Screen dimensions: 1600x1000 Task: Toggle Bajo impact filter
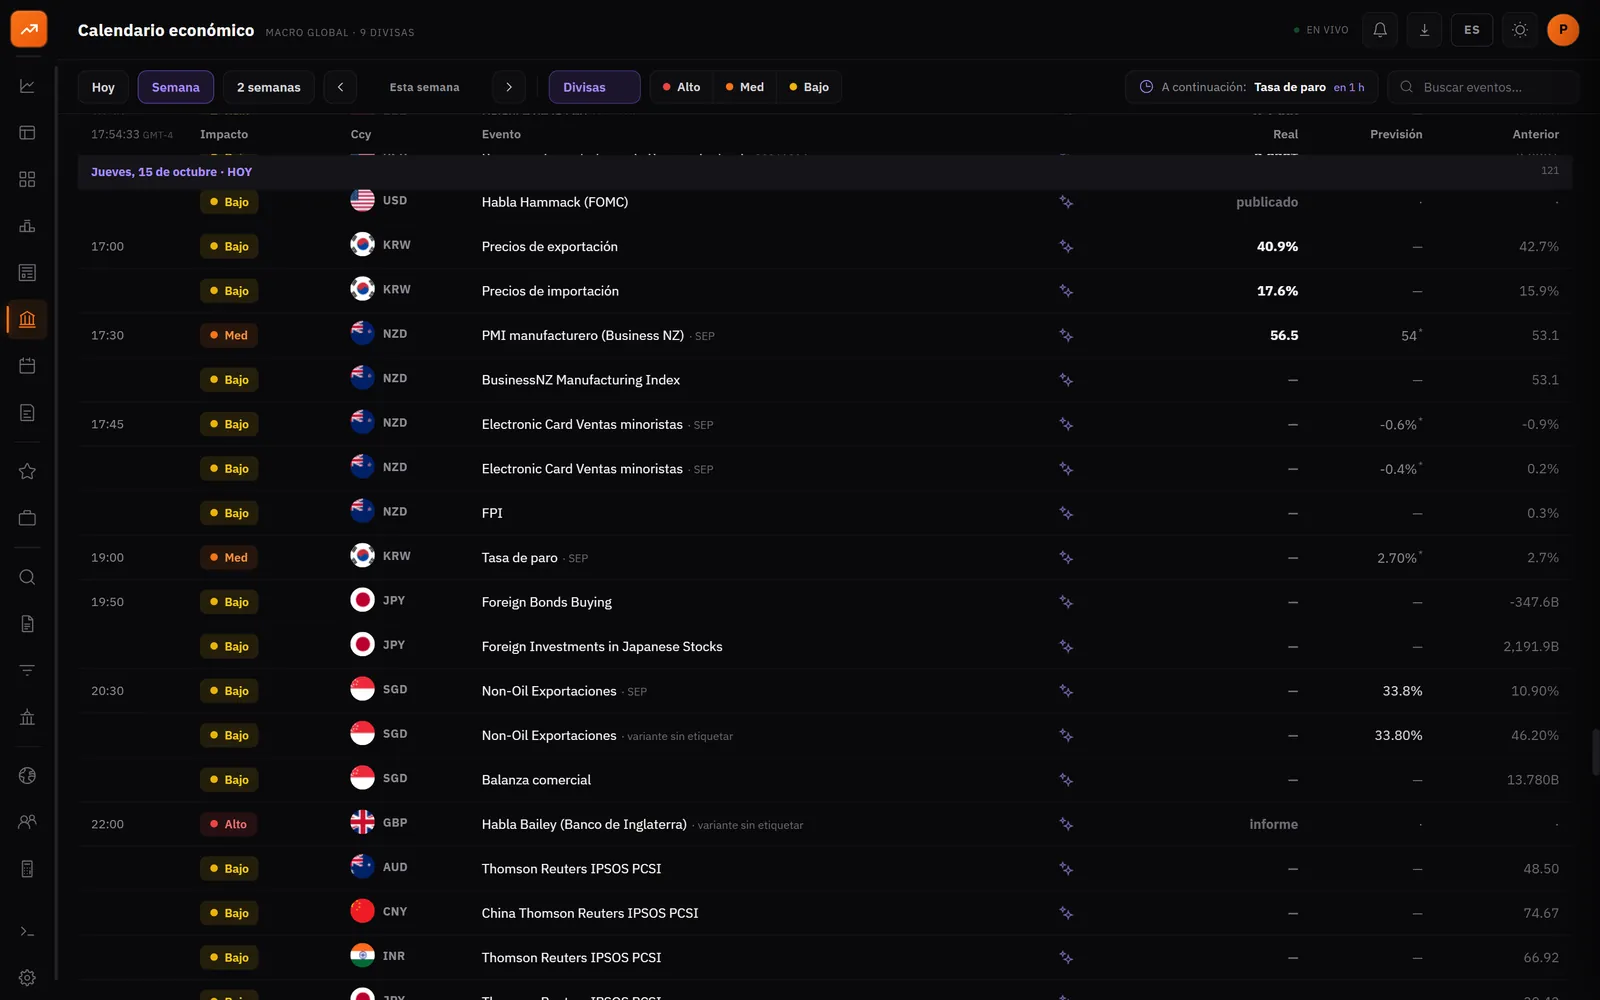pos(809,87)
